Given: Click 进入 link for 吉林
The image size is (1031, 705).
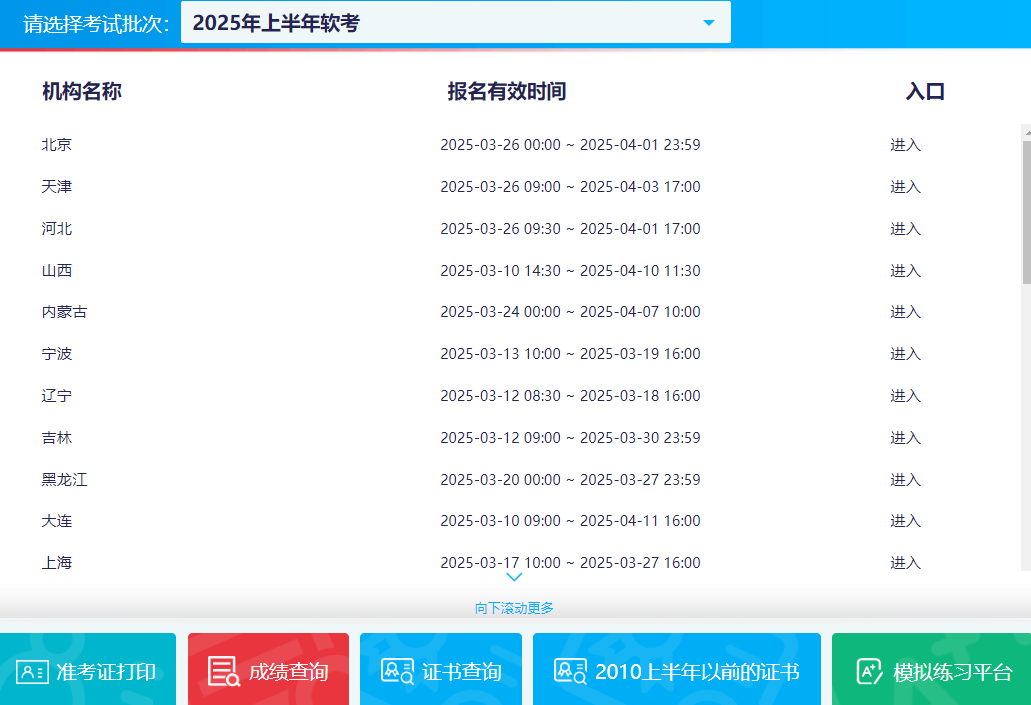Looking at the screenshot, I should pos(905,438).
